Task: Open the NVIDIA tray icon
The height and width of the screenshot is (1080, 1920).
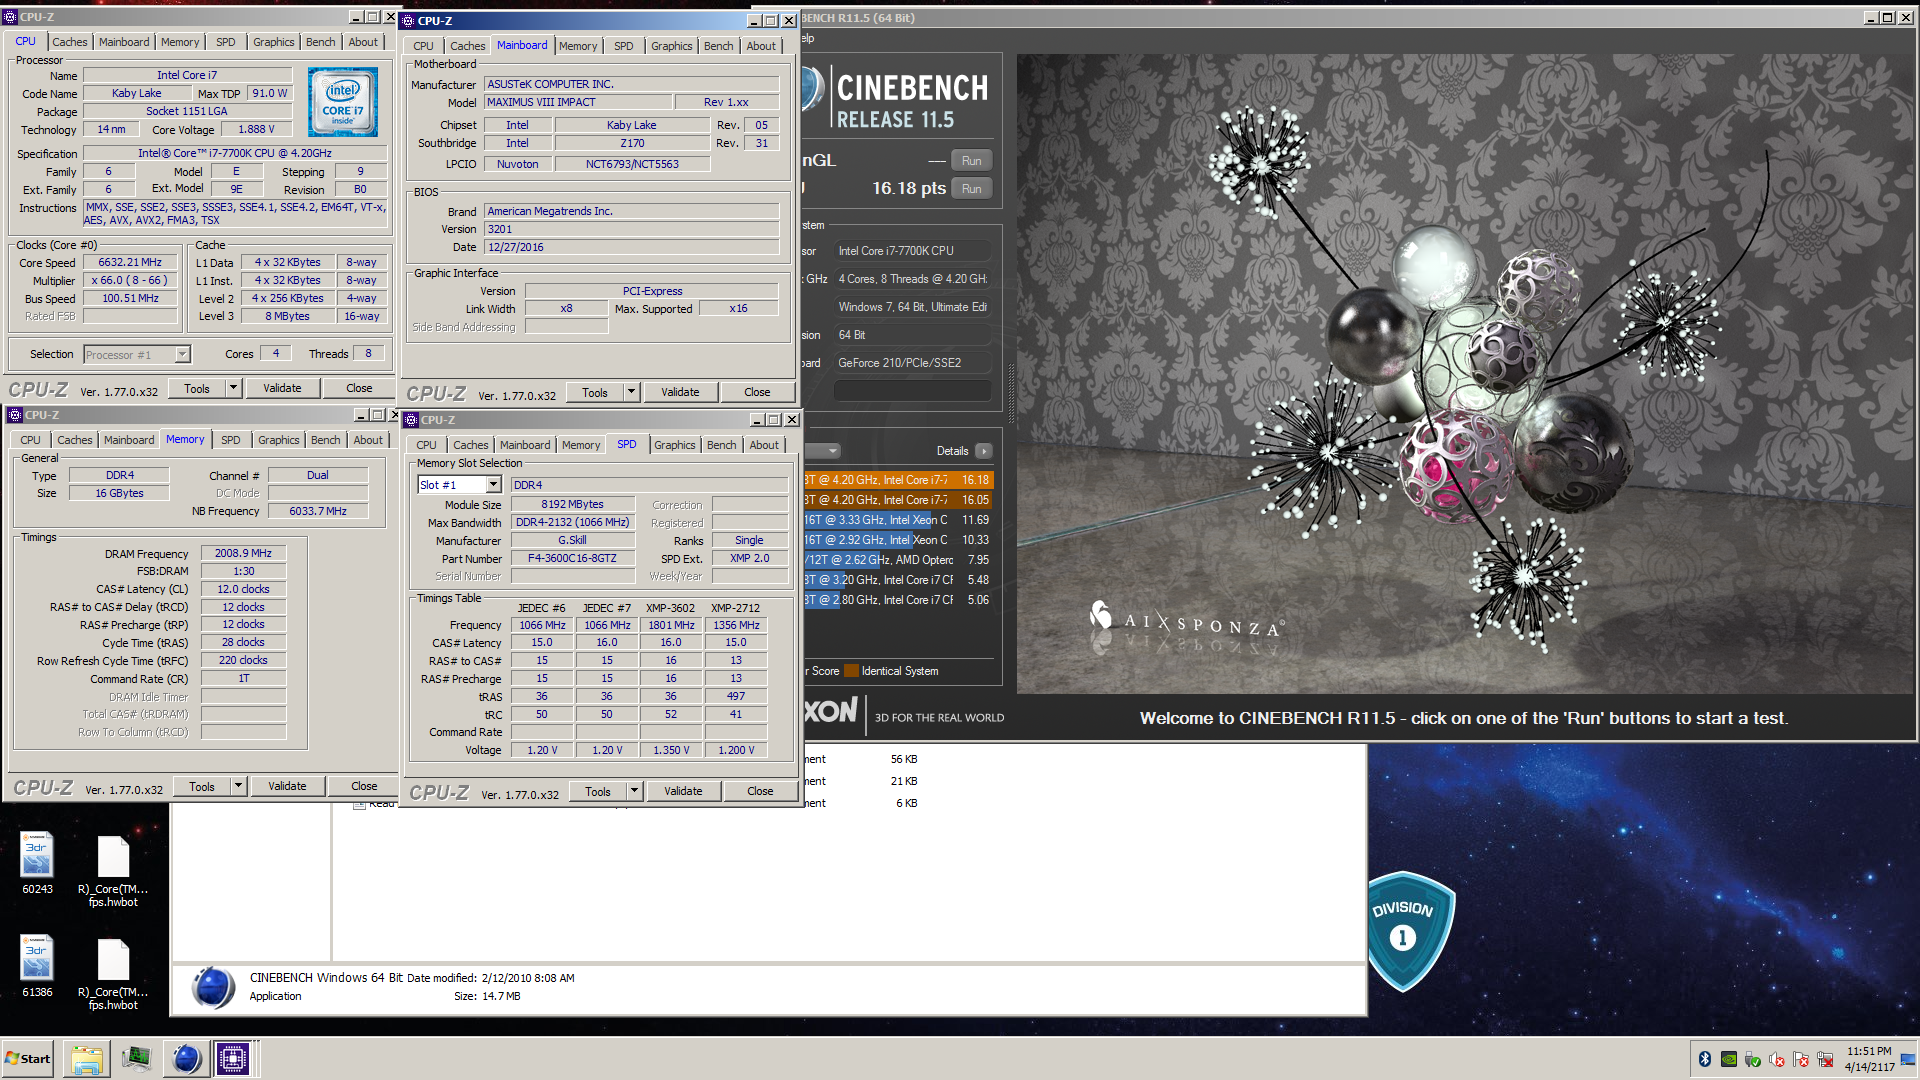Action: 1729,1059
